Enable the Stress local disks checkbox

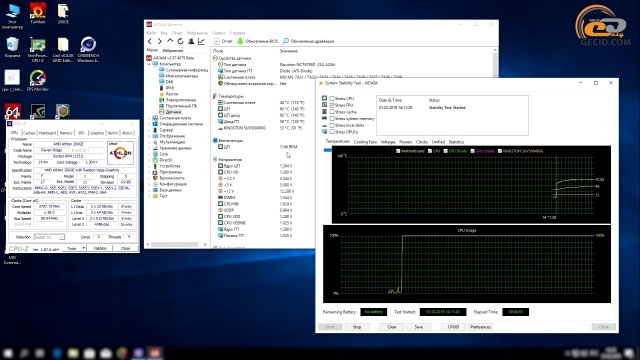click(x=332, y=125)
